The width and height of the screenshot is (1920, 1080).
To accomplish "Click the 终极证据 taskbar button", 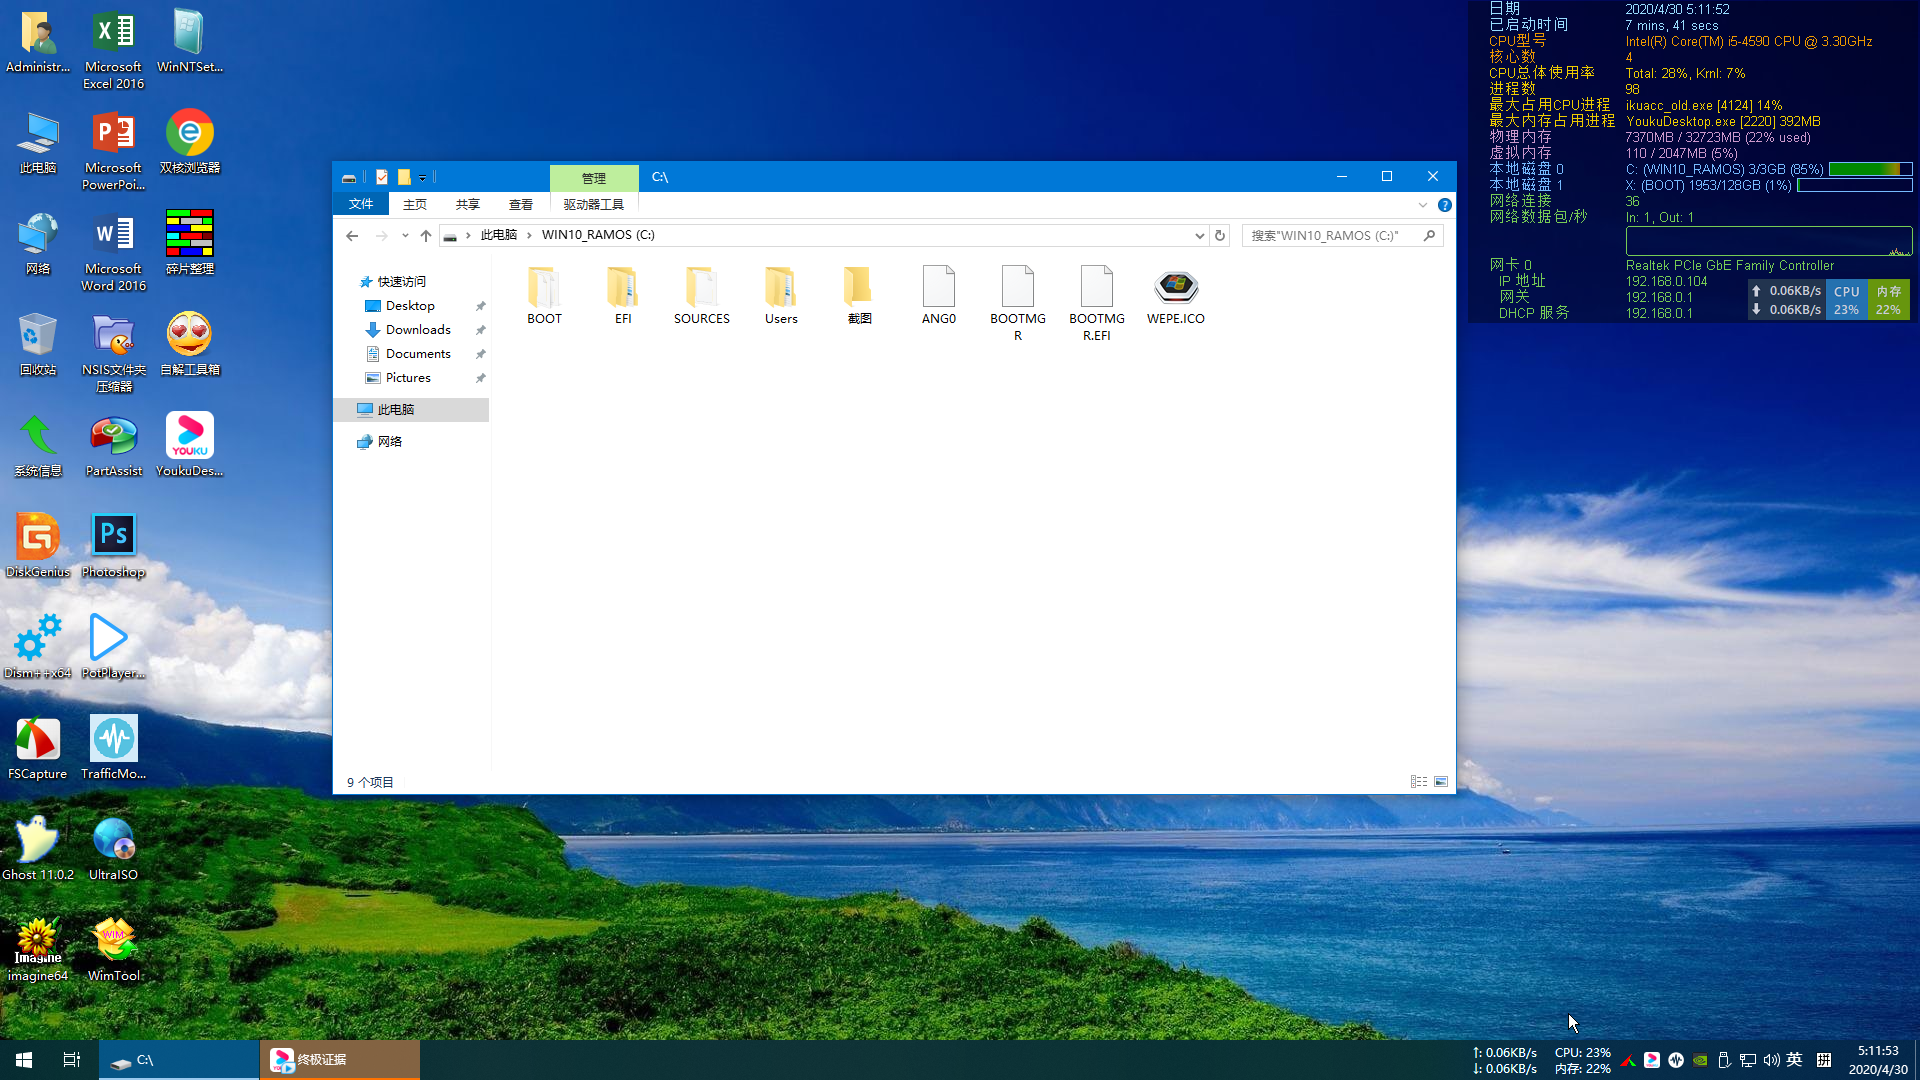I will click(x=340, y=1060).
